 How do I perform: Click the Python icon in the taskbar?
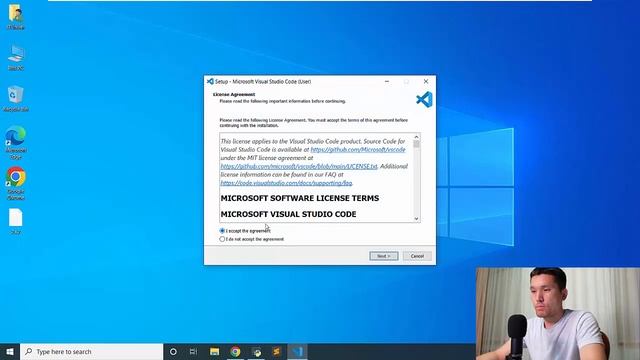[x=256, y=351]
